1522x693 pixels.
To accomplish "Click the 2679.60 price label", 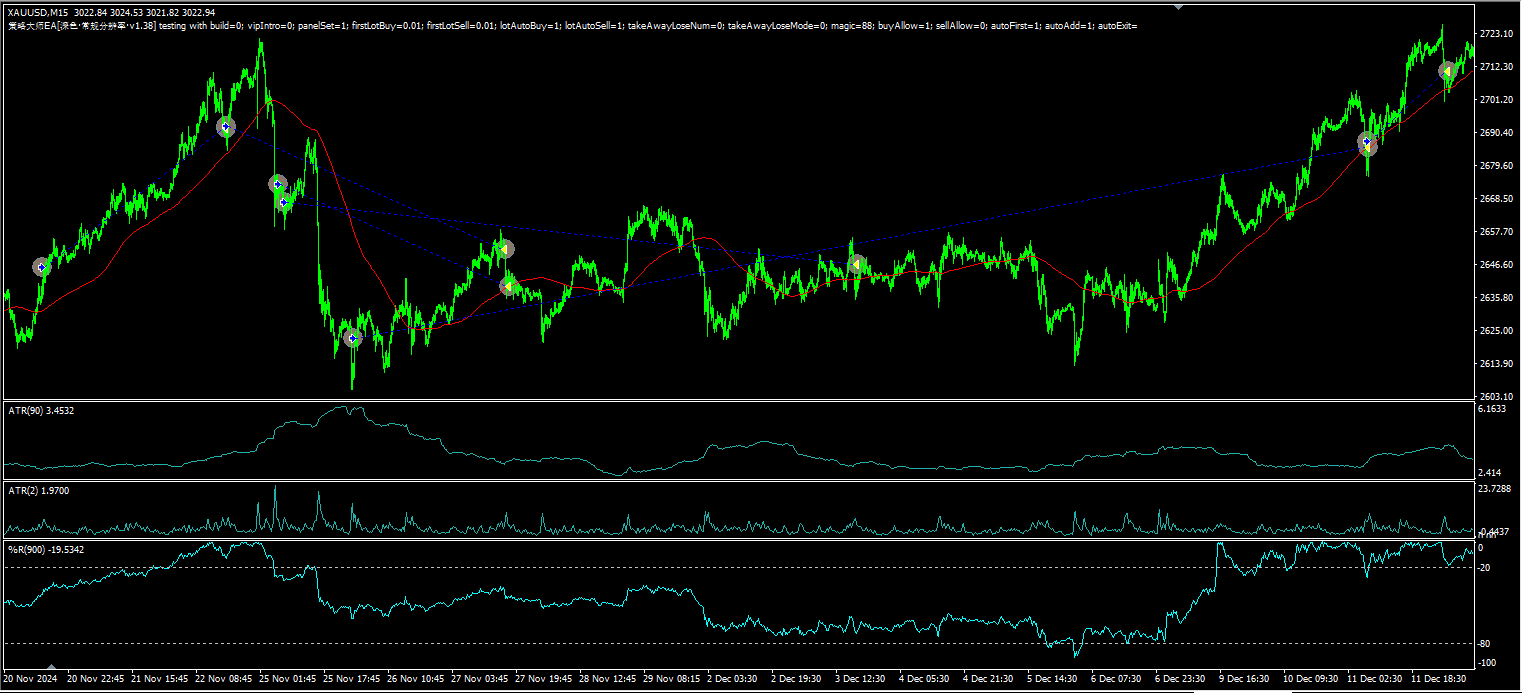I will tap(1495, 165).
